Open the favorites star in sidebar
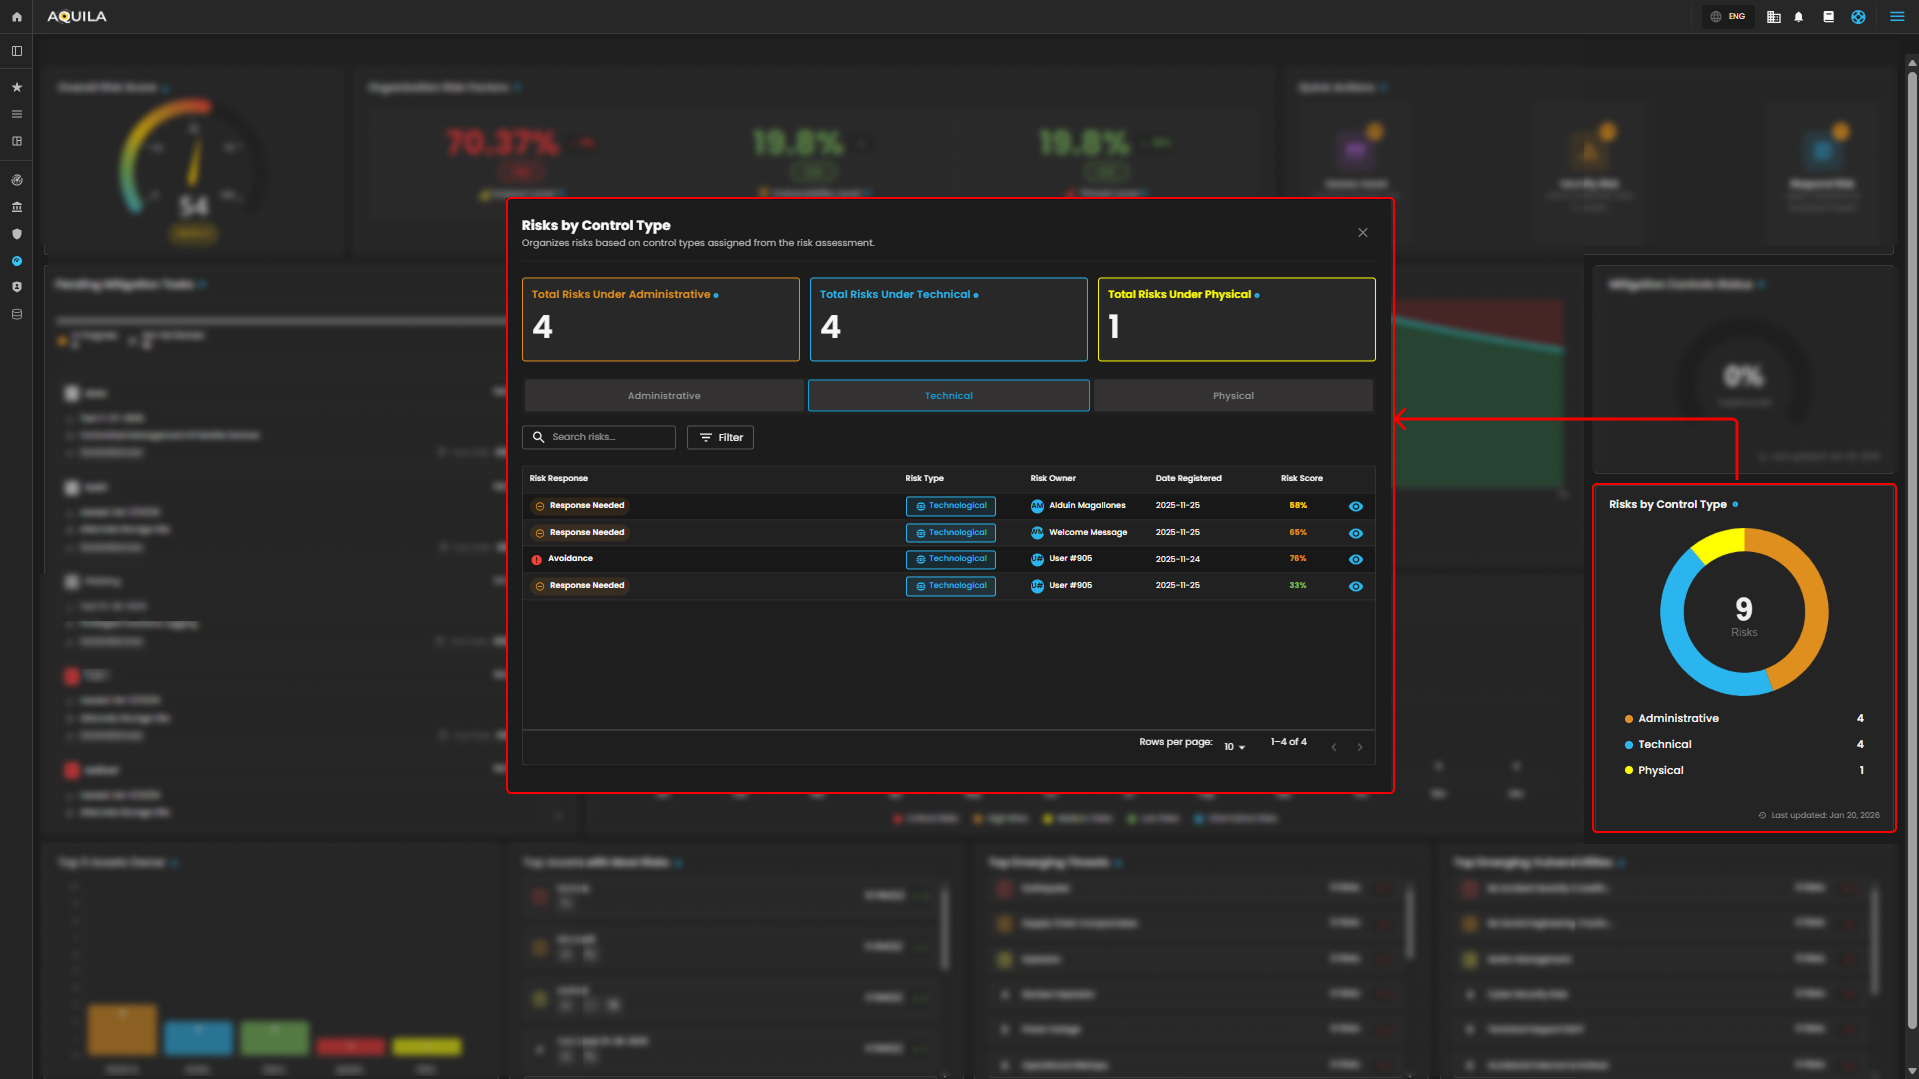This screenshot has height=1079, width=1919. coord(17,88)
